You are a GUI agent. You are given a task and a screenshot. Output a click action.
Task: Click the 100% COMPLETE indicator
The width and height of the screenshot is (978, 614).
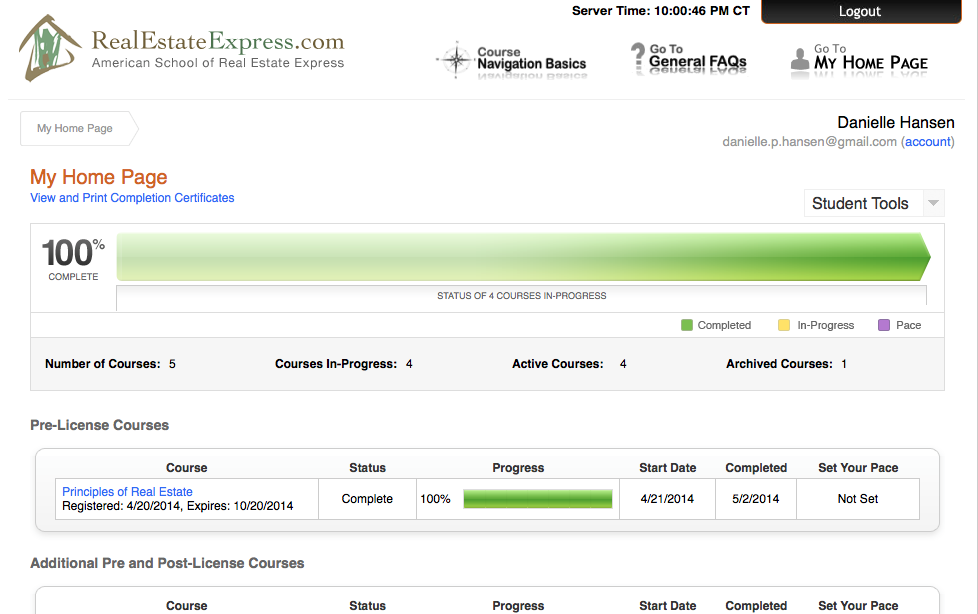[73, 259]
